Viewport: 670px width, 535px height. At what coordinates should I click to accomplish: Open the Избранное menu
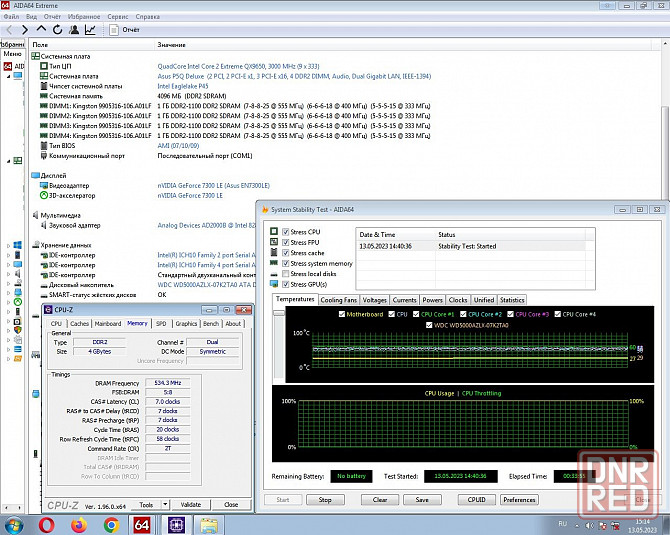[84, 17]
